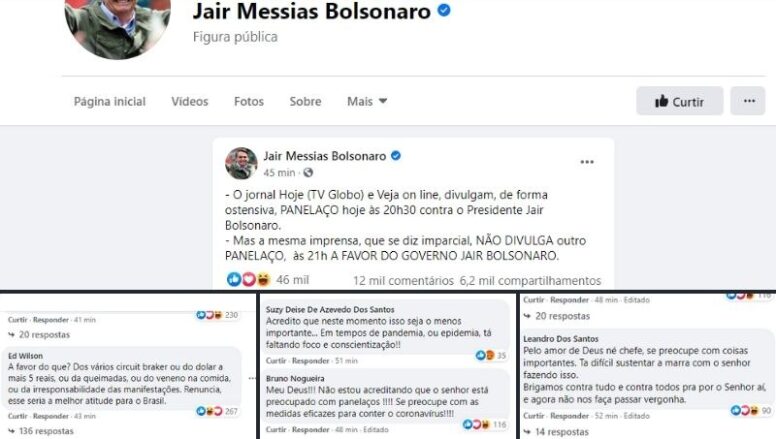View reactions on Ed Wilson's comment
The image size is (776, 439).
(217, 411)
